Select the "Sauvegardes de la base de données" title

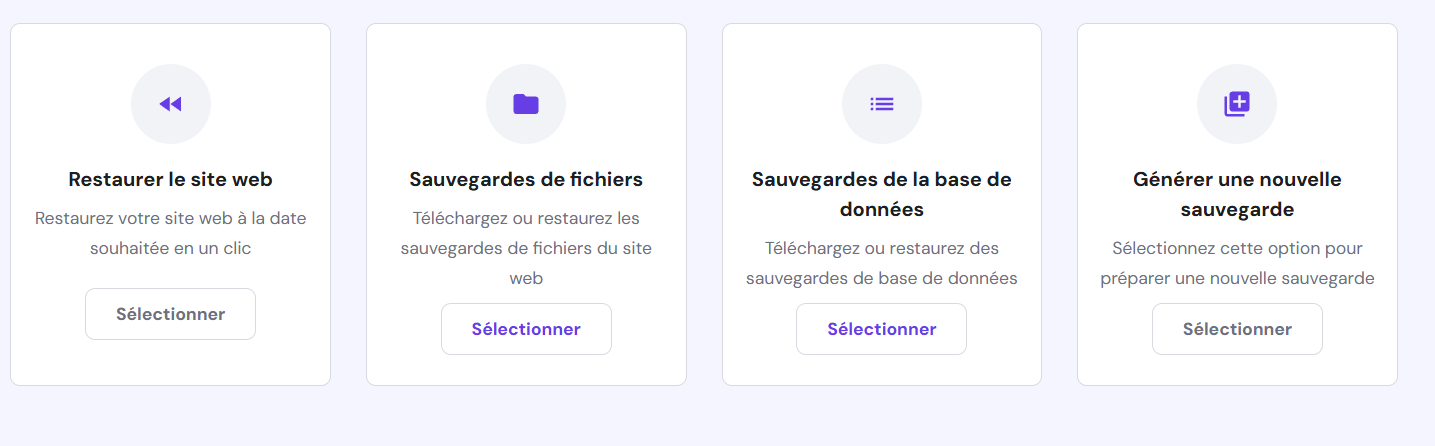[881, 195]
